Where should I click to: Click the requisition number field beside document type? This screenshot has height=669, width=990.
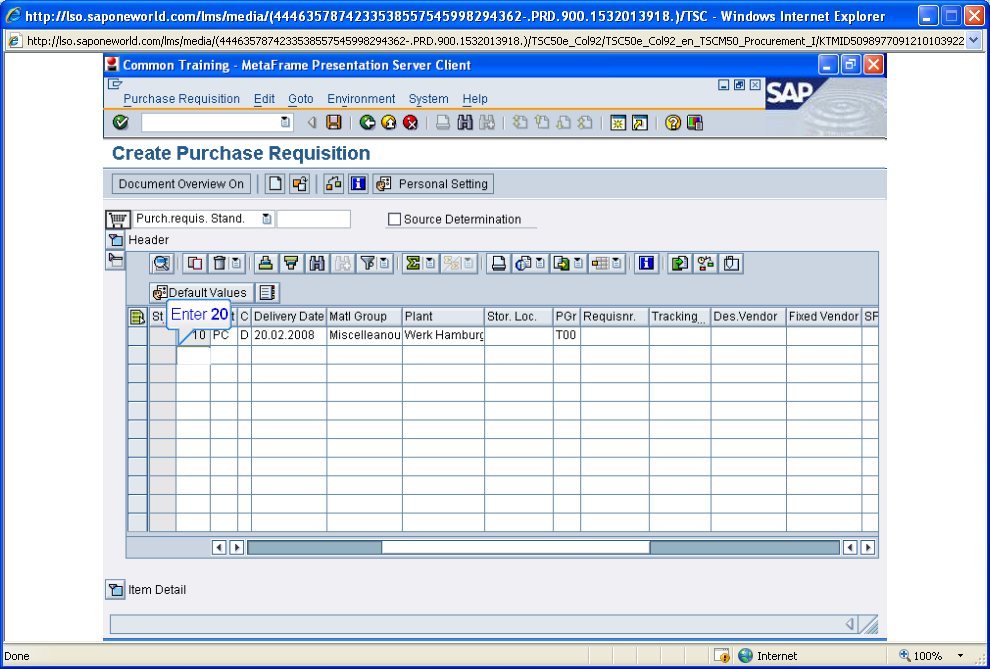(314, 219)
